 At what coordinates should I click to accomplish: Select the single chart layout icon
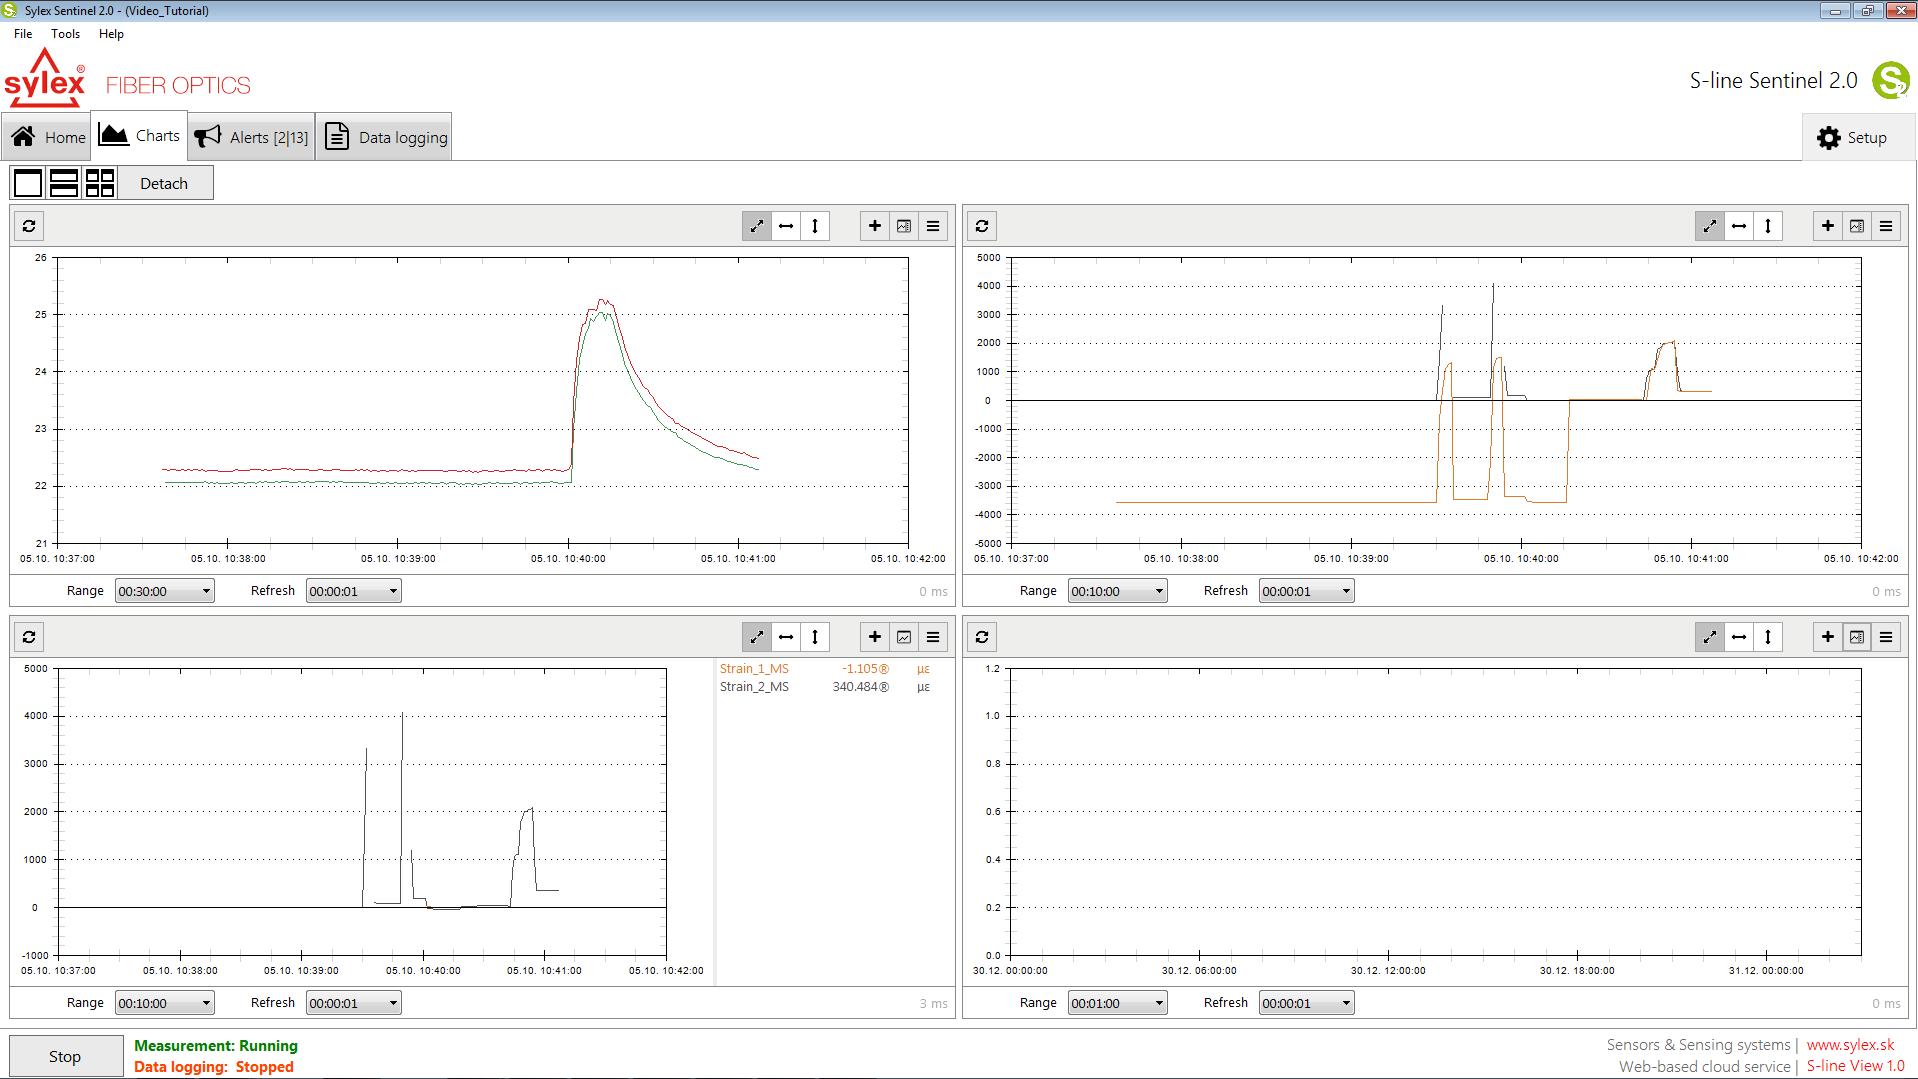pos(28,182)
